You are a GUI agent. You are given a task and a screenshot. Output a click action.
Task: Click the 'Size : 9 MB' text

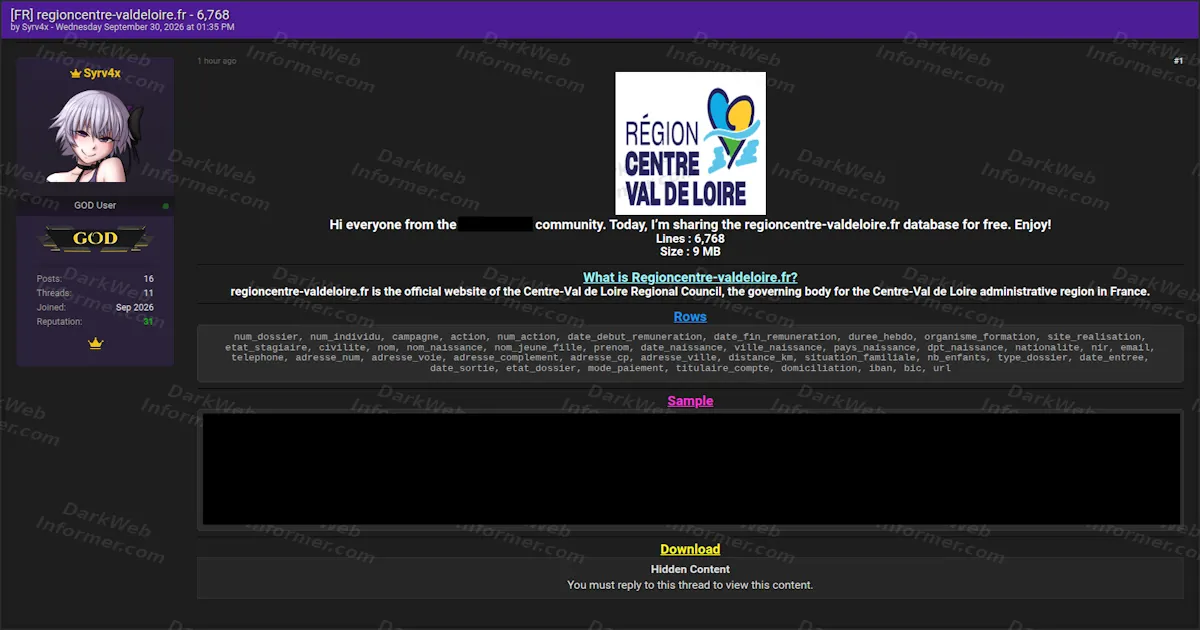[690, 252]
